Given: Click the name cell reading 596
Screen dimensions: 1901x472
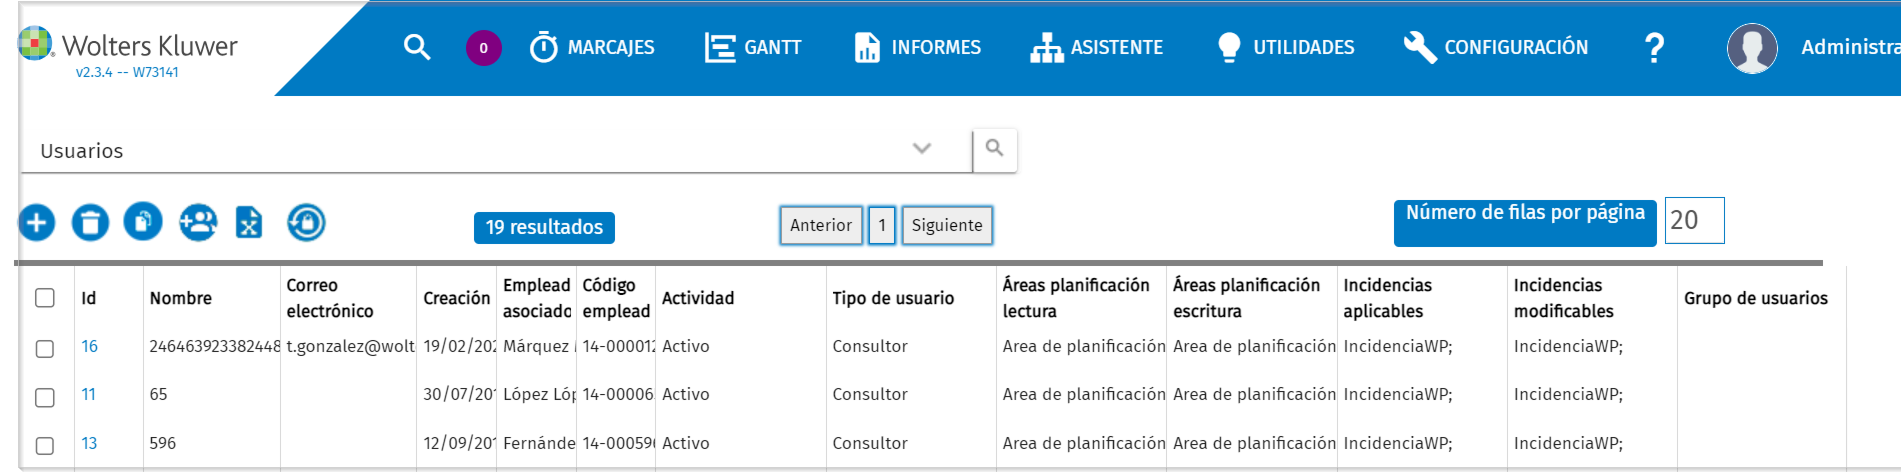Looking at the screenshot, I should click(163, 443).
